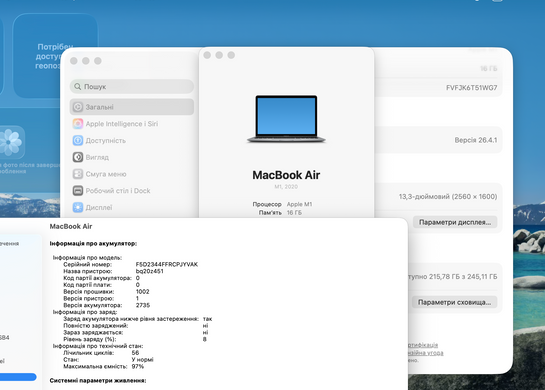Open Робочий стіл і Dock settings
Image resolution: width=545 pixels, height=390 pixels.
point(132,190)
